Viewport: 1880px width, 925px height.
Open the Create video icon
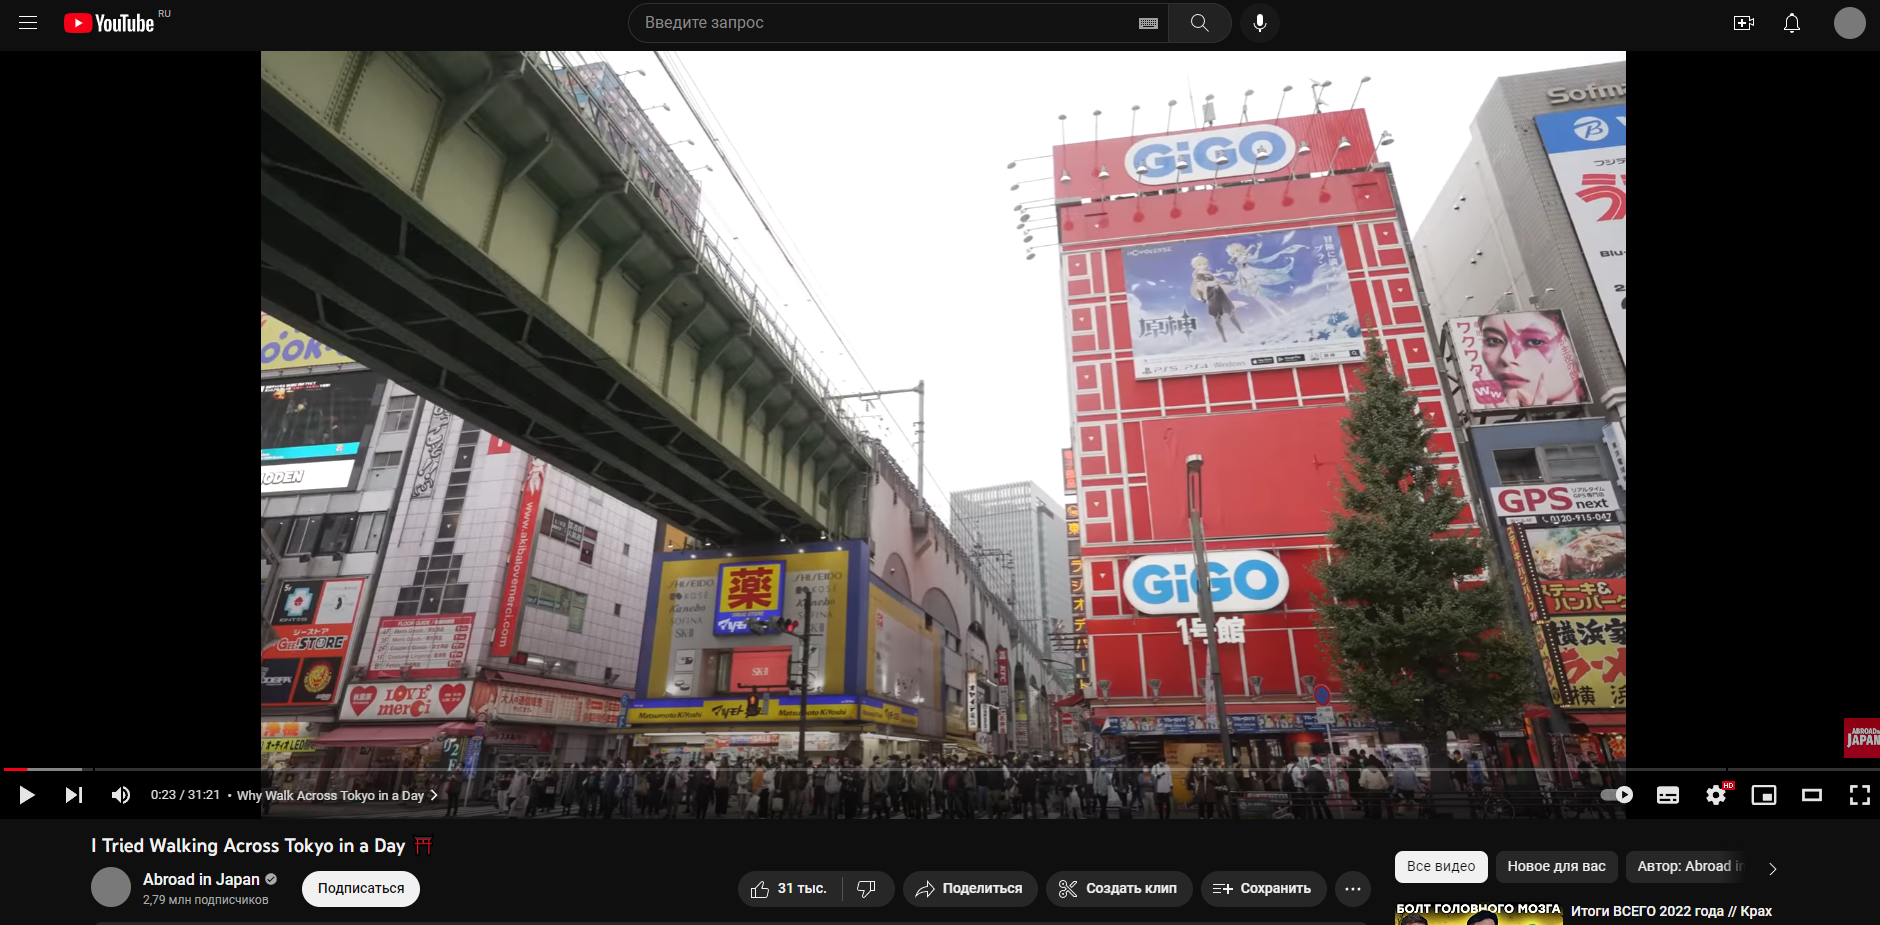1744,23
